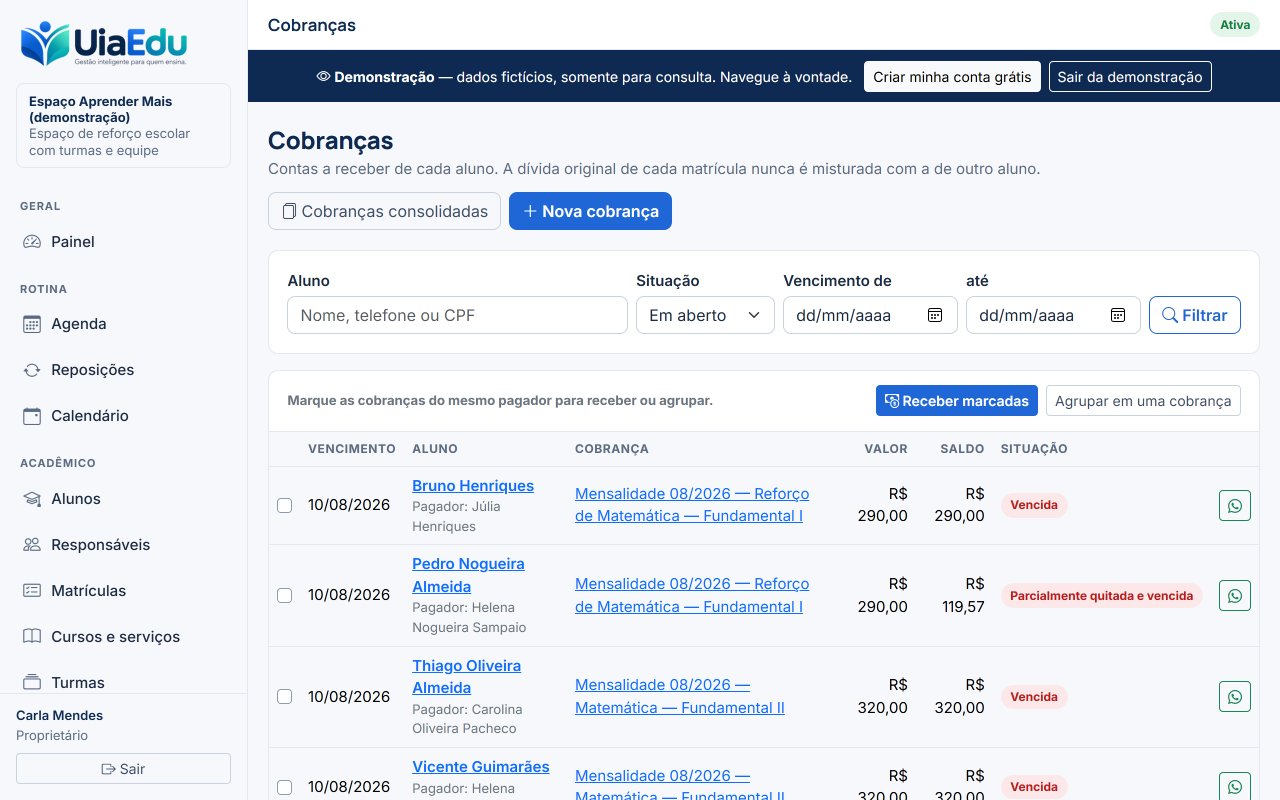
Task: Click the Painel gauge icon
Action: [32, 242]
